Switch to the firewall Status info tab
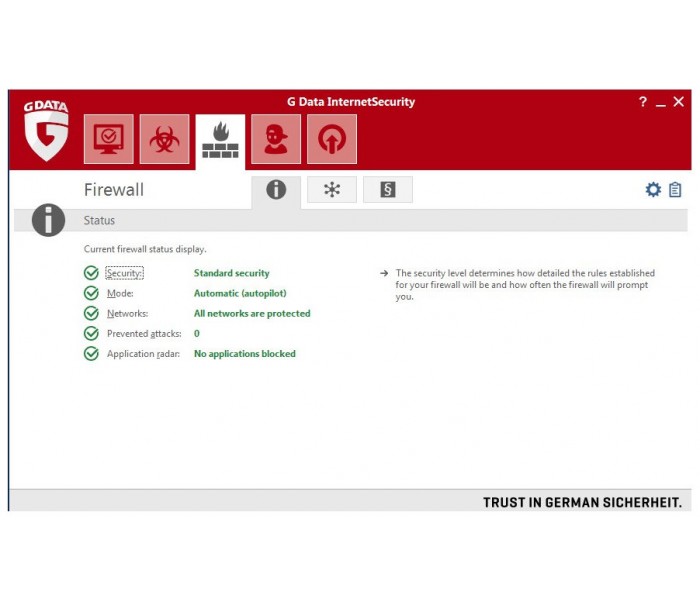 pos(276,191)
